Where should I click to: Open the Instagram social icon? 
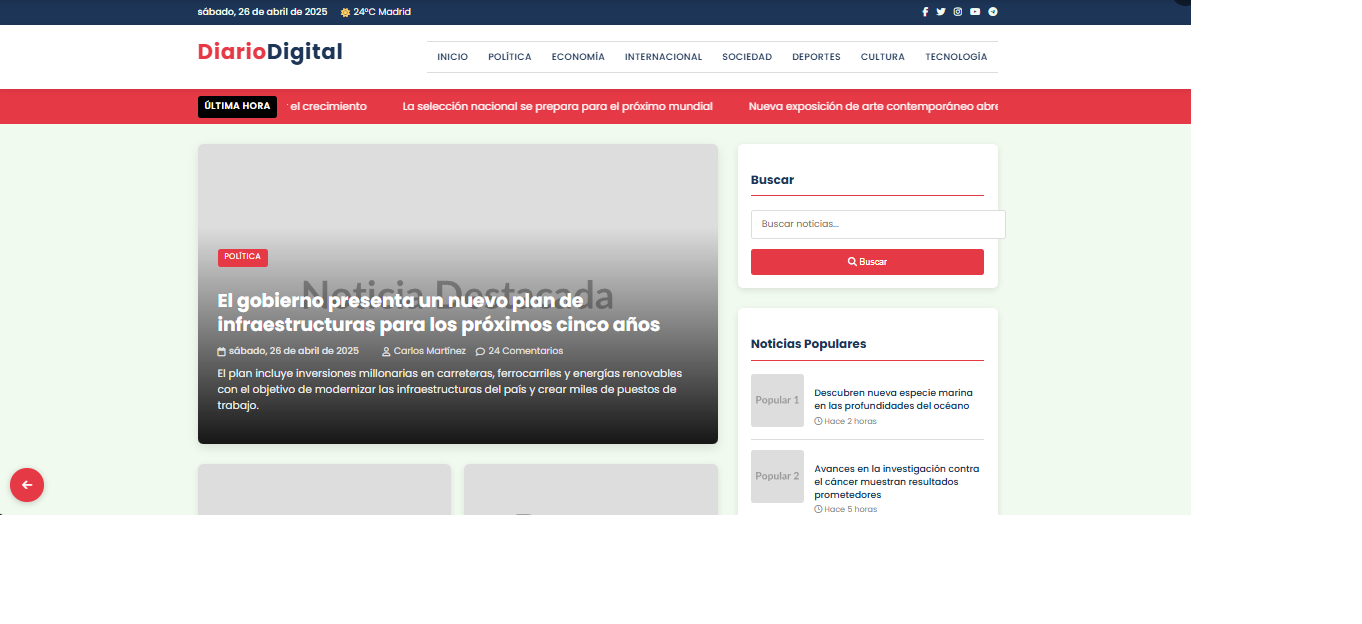(957, 11)
